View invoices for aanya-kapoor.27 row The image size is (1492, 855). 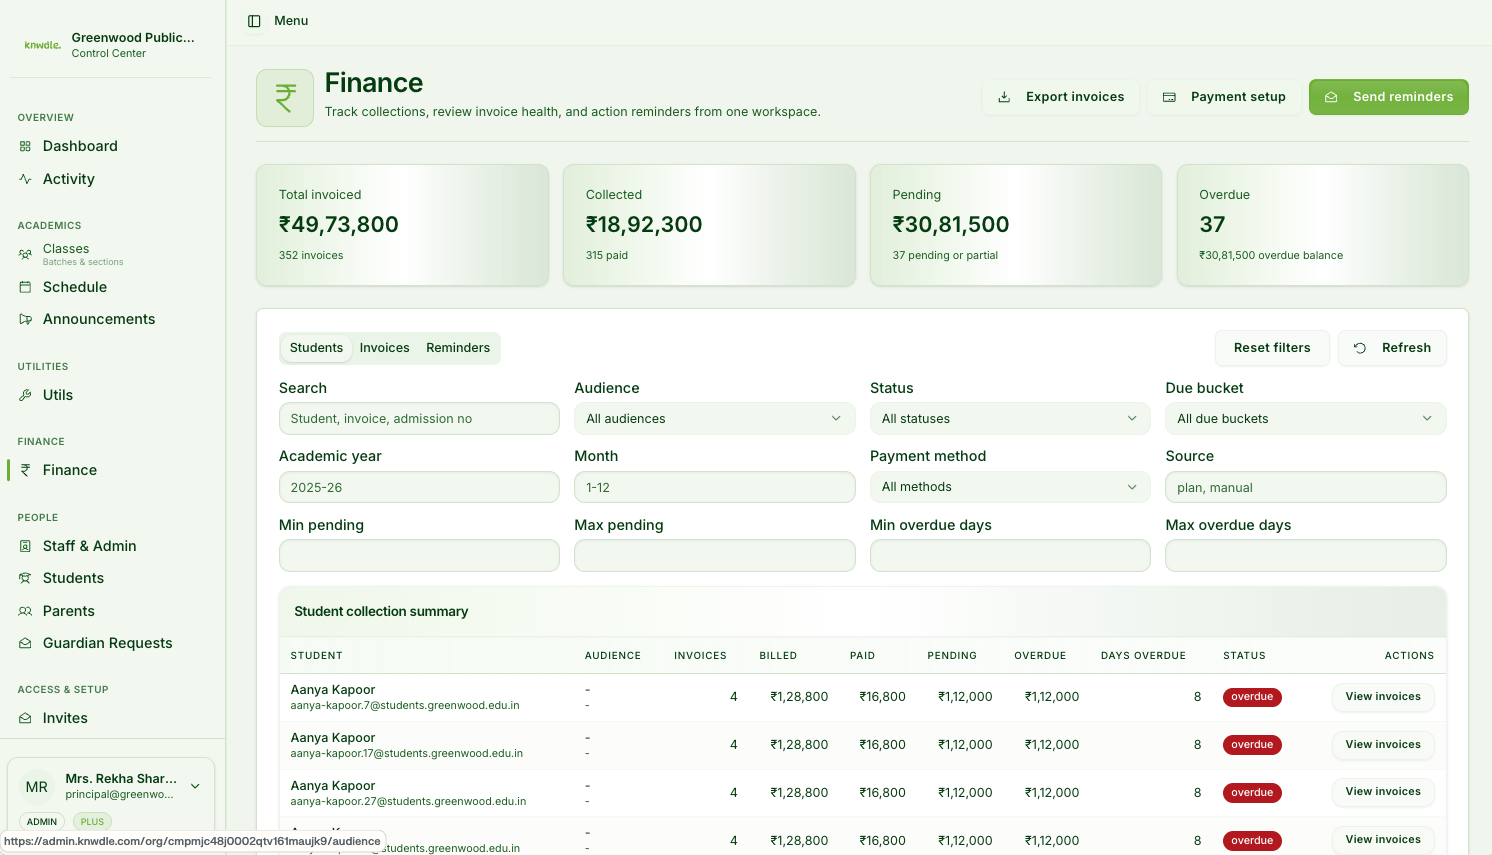tap(1383, 792)
